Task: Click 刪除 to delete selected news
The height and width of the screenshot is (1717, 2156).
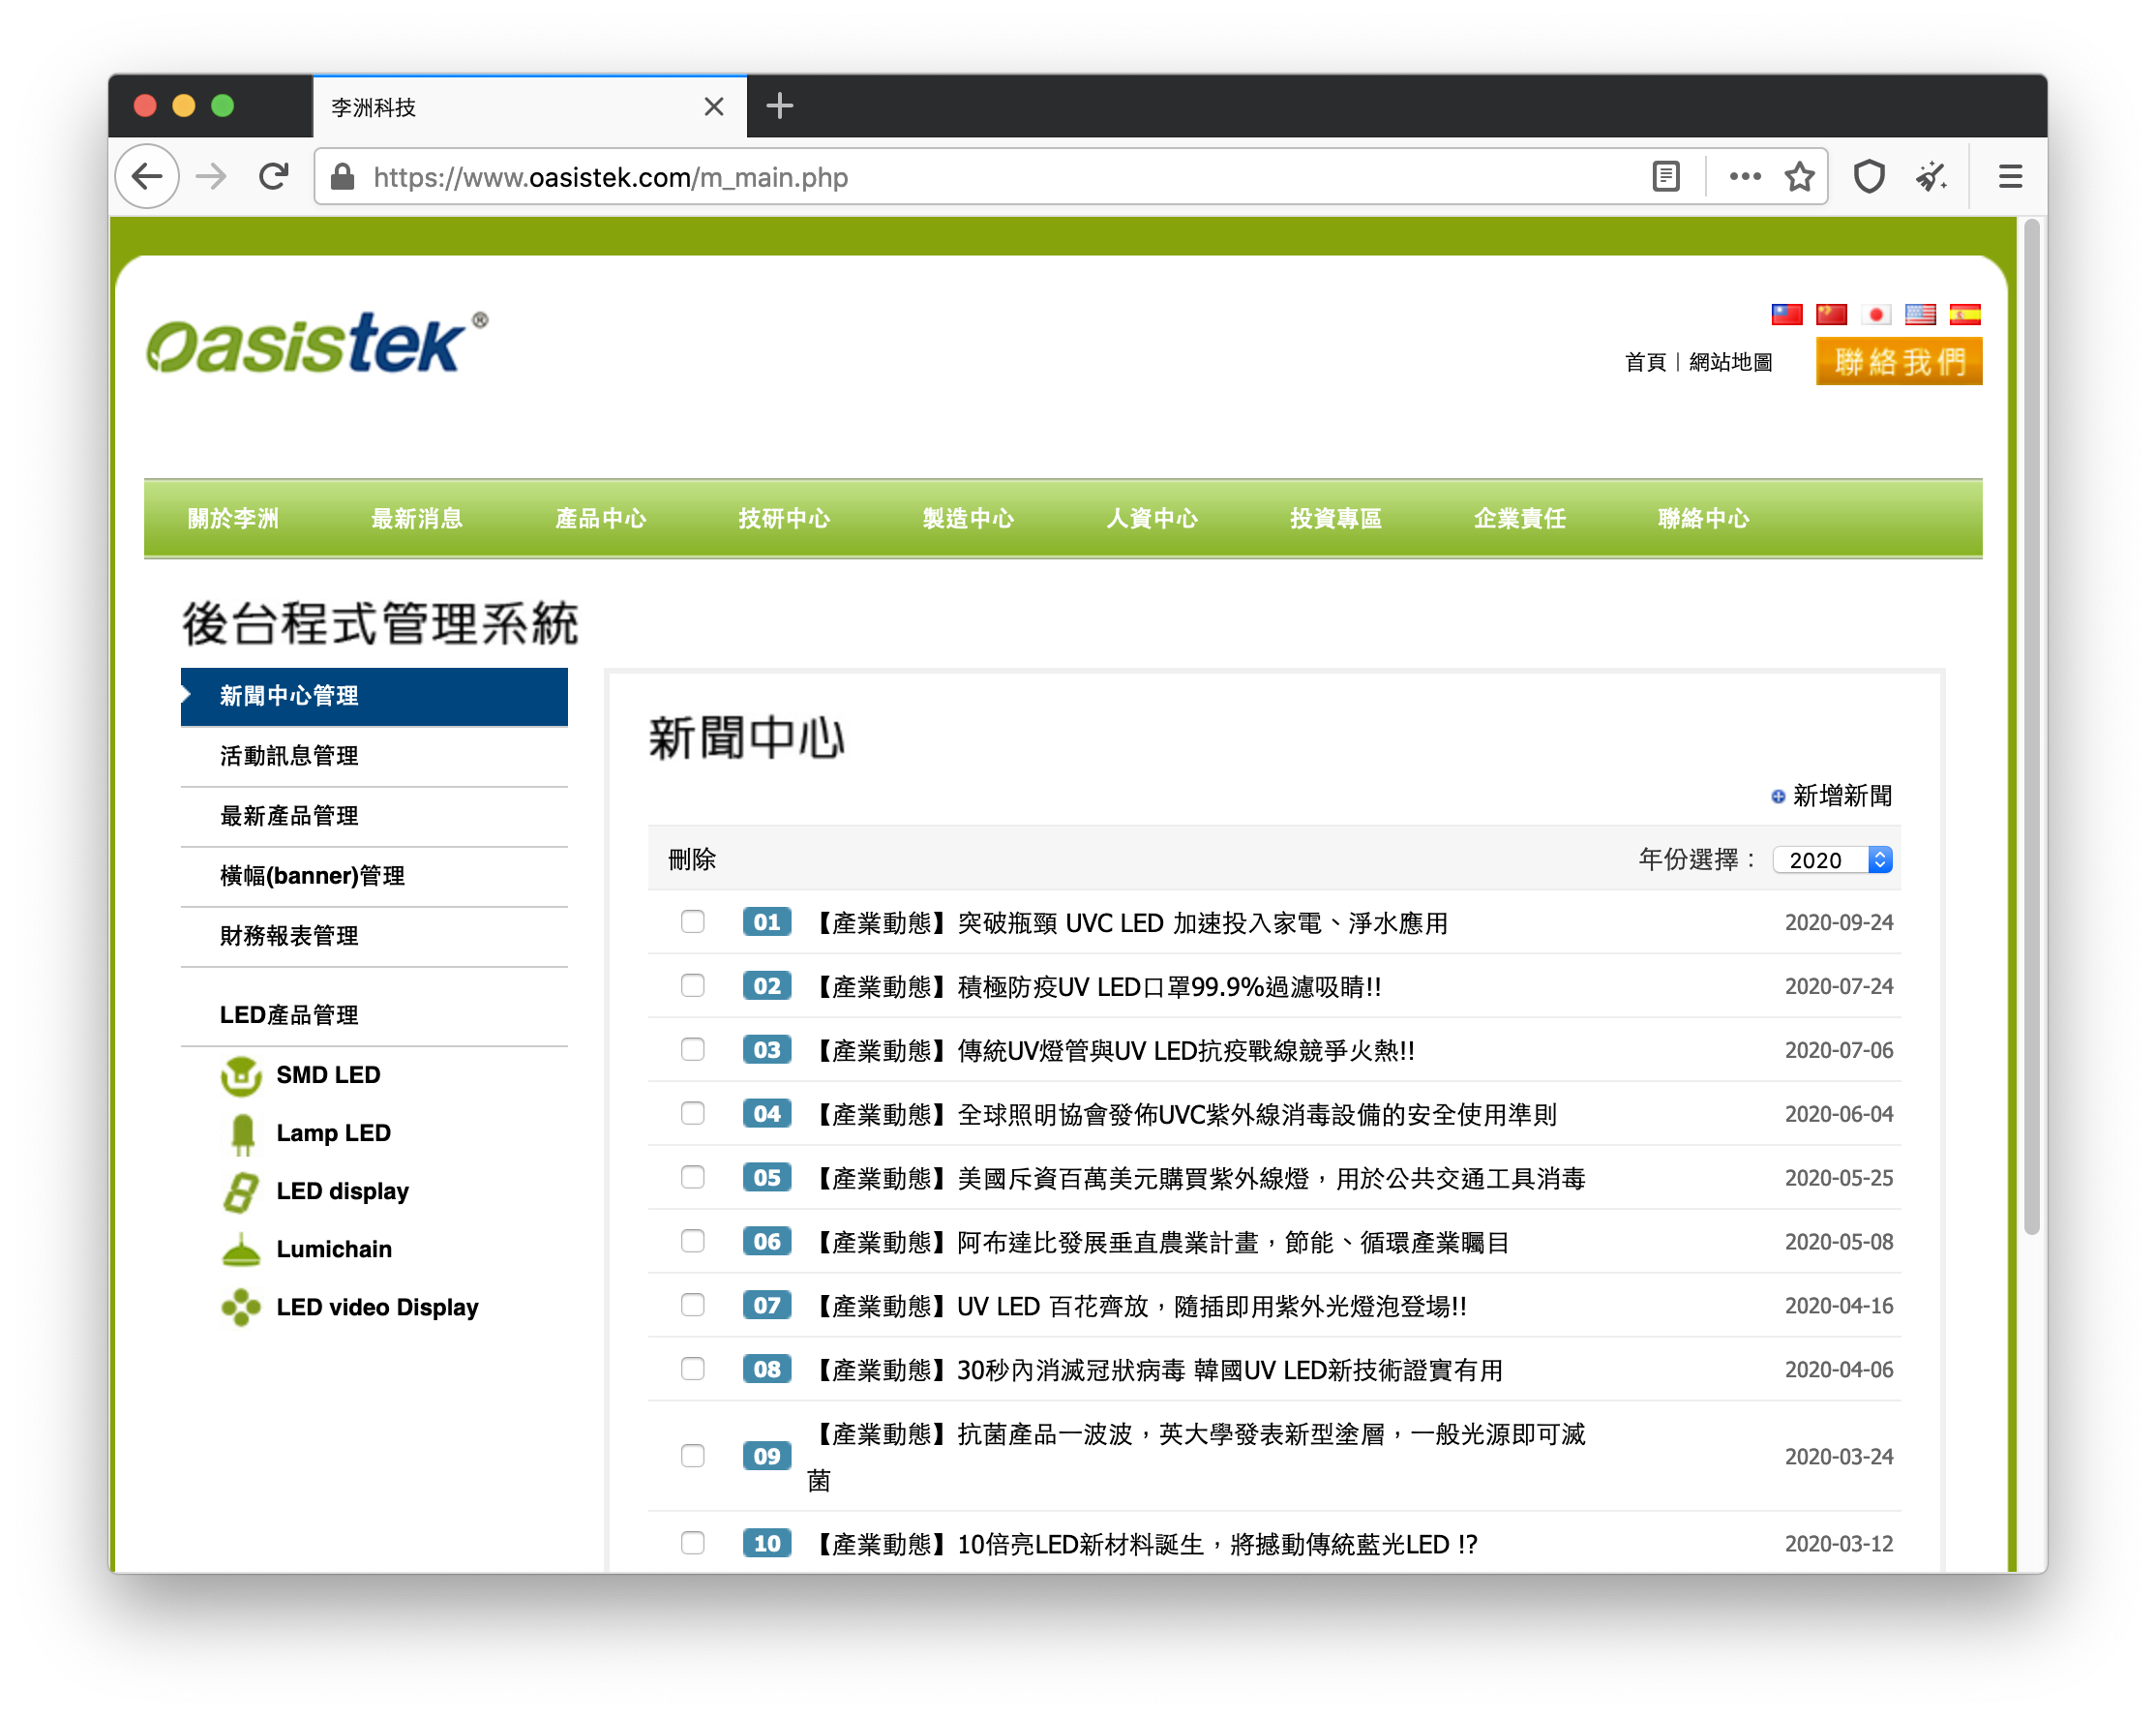Action: [x=692, y=859]
